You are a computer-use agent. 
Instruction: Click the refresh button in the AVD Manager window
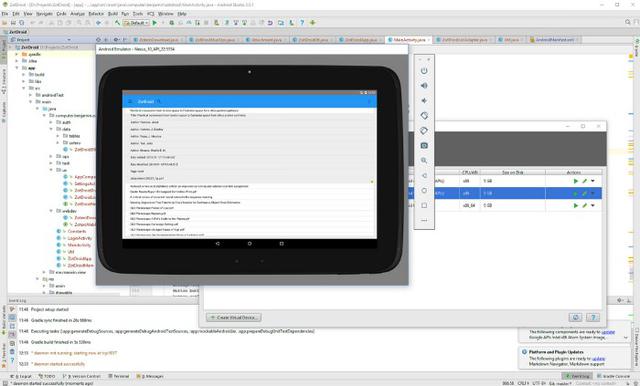tap(576, 317)
